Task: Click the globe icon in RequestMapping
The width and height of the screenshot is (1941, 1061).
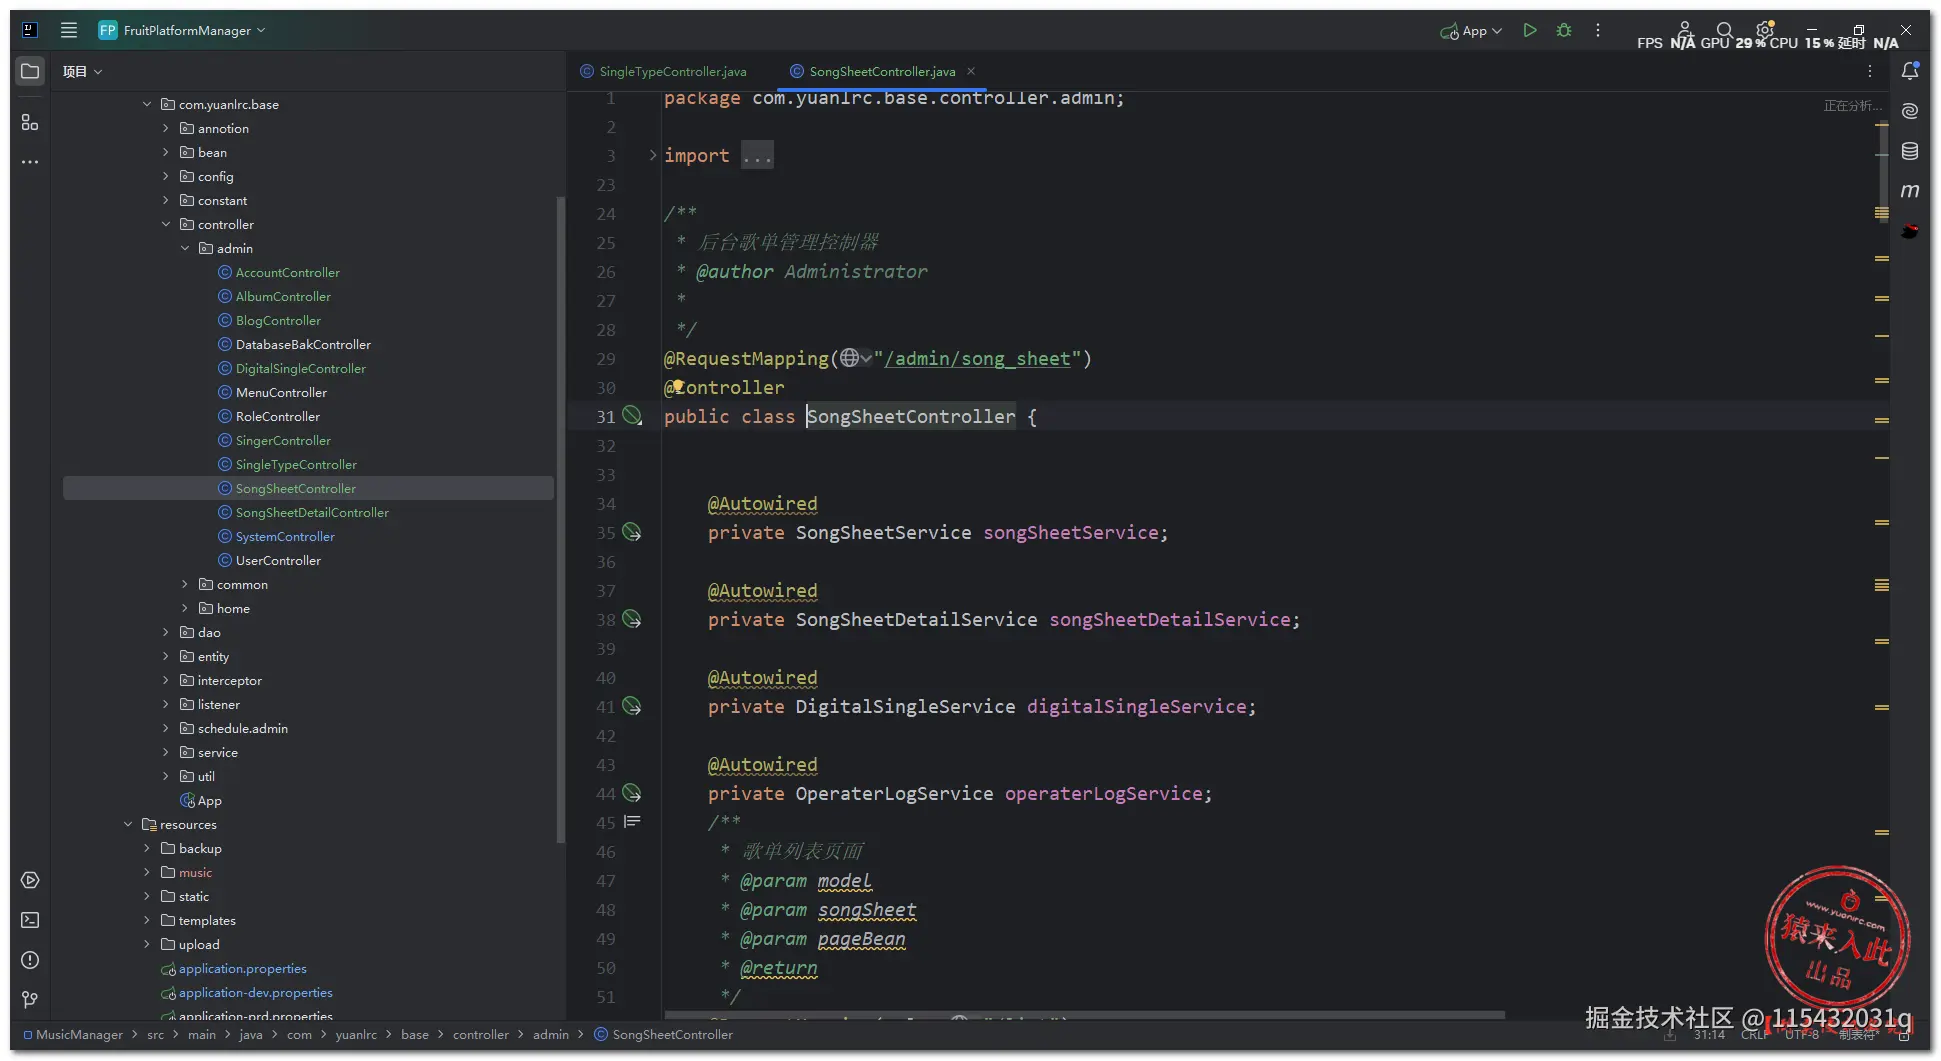Action: click(850, 358)
